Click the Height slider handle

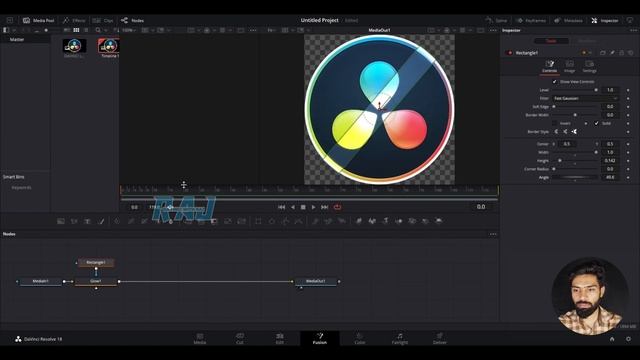pyautogui.click(x=560, y=161)
